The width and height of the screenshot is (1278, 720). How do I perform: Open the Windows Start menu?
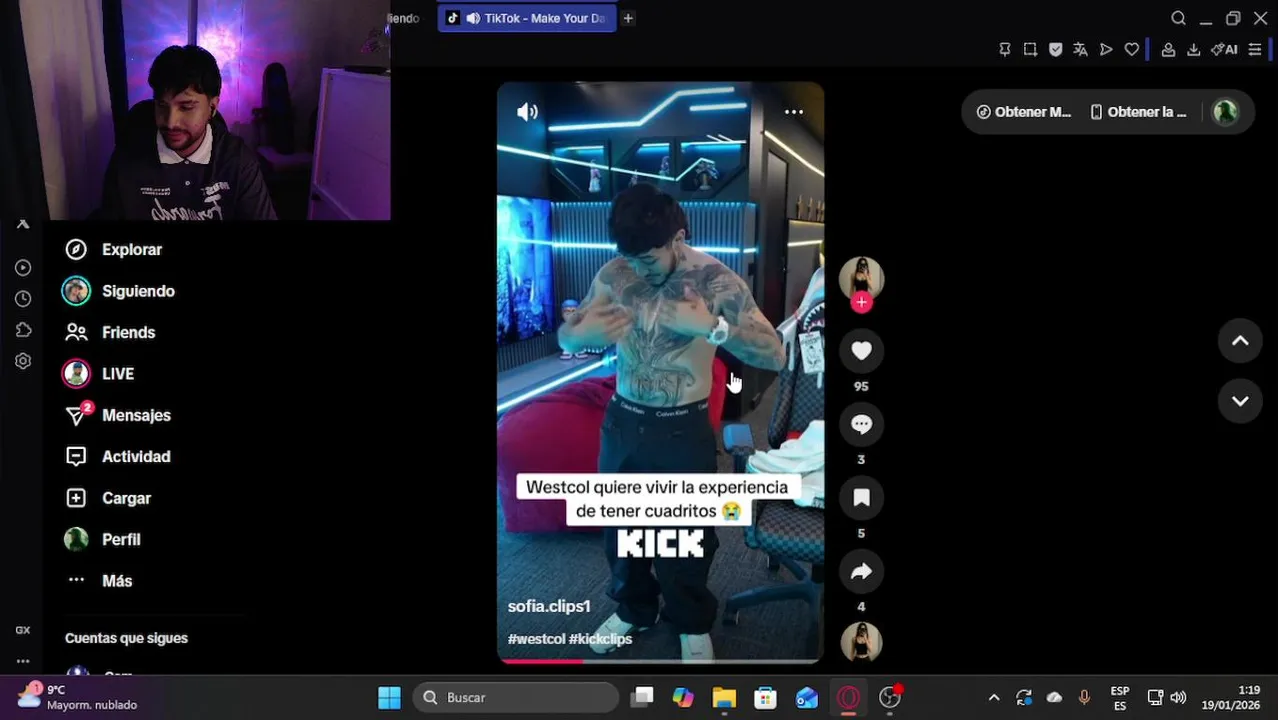(389, 697)
